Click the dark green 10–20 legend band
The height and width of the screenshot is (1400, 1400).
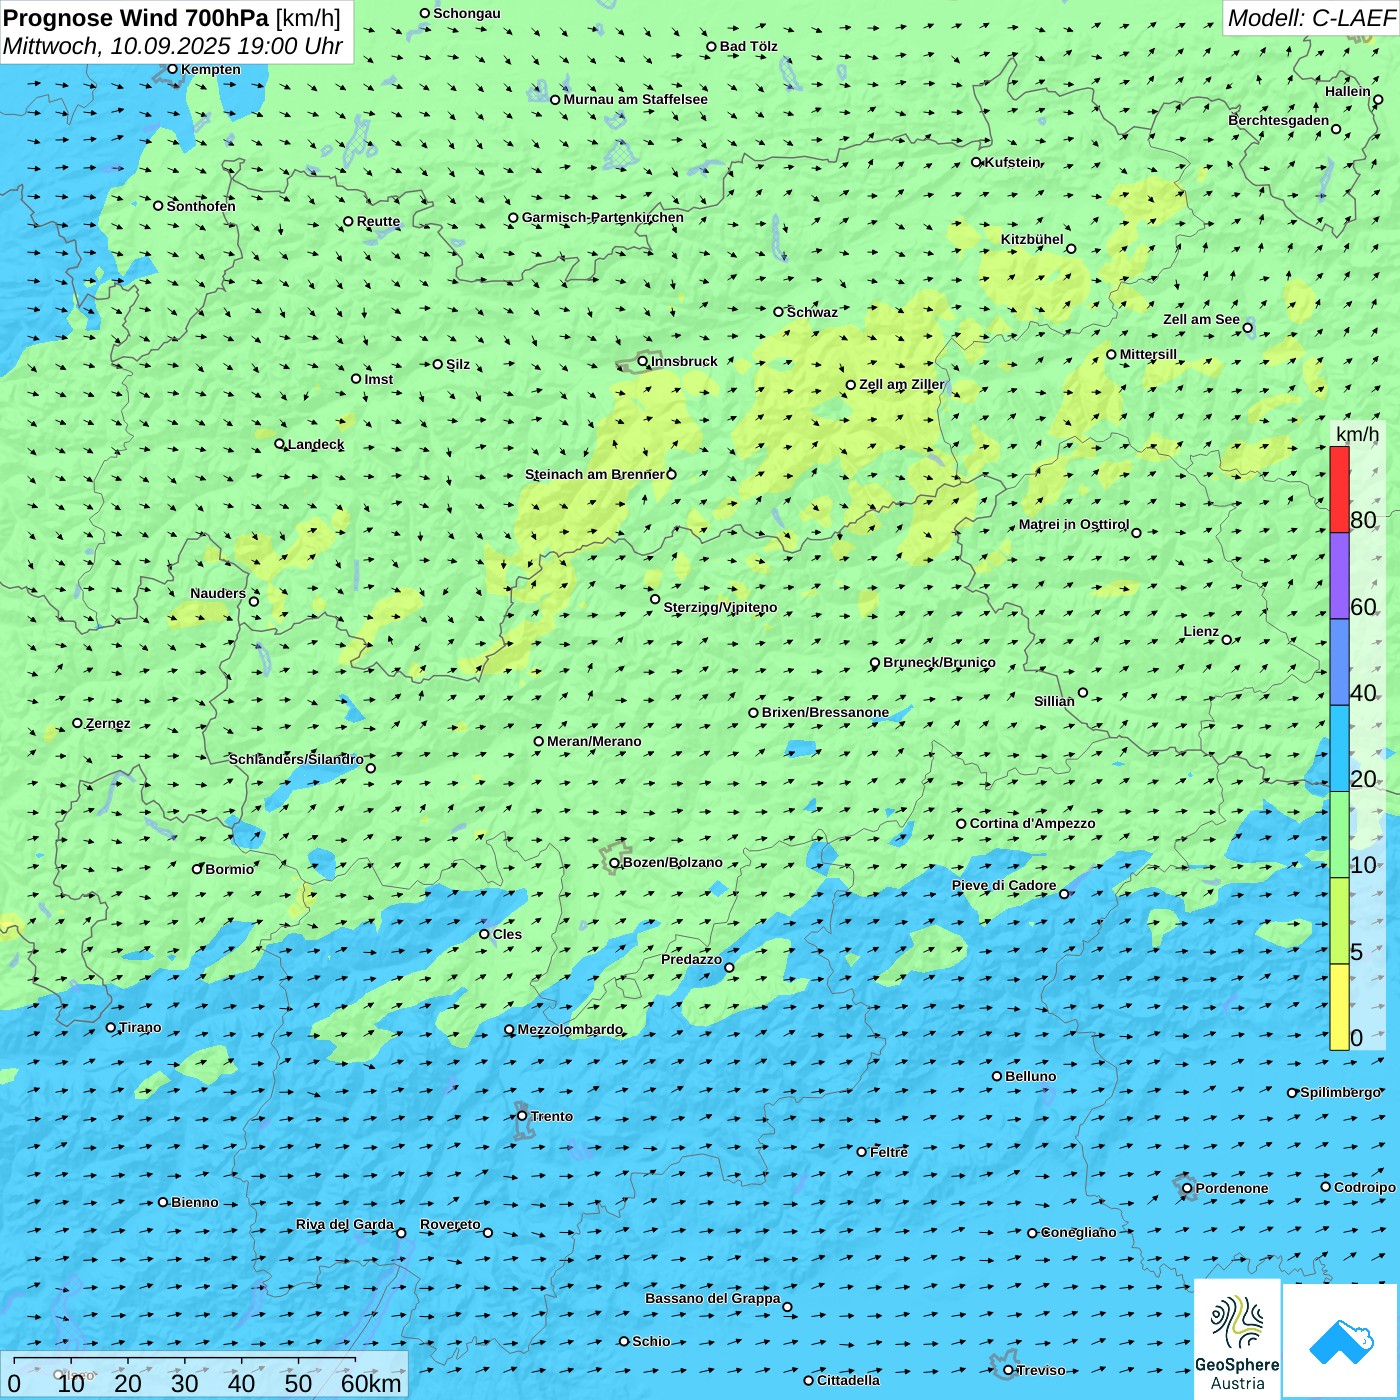point(1339,835)
